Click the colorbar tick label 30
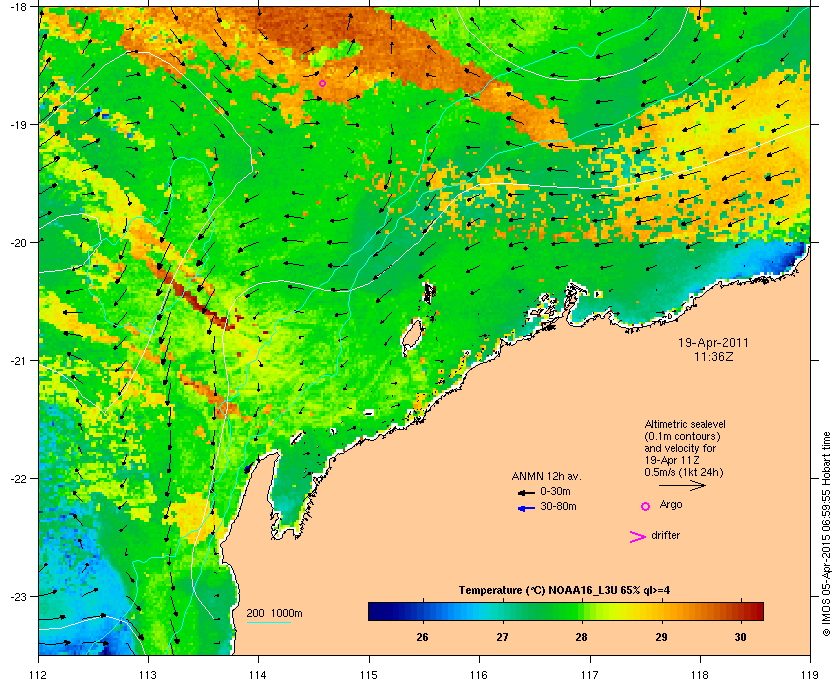Viewport: 840px width, 680px height. (740, 637)
